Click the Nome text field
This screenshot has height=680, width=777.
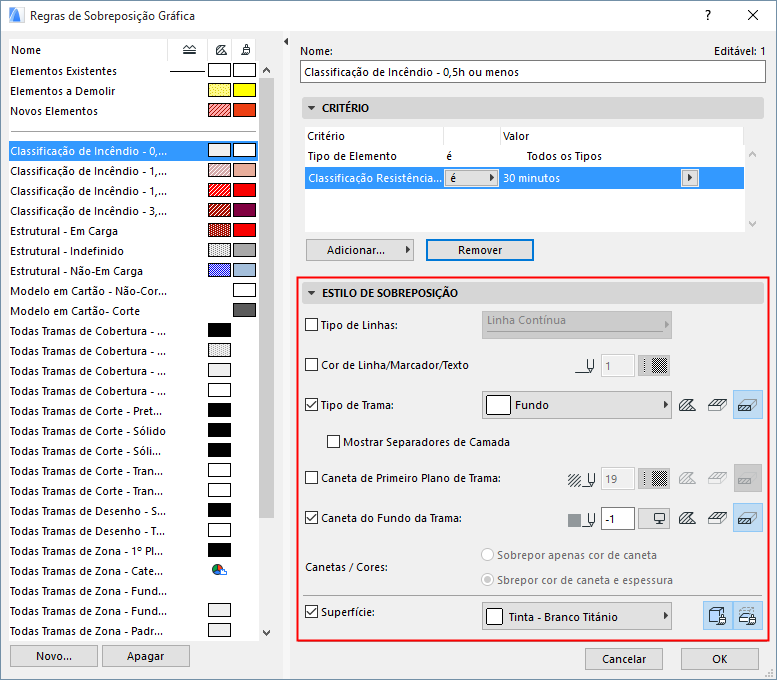(x=533, y=72)
